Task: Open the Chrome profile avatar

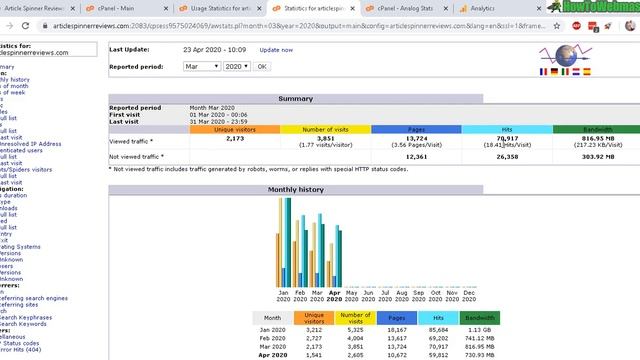Action: click(630, 26)
